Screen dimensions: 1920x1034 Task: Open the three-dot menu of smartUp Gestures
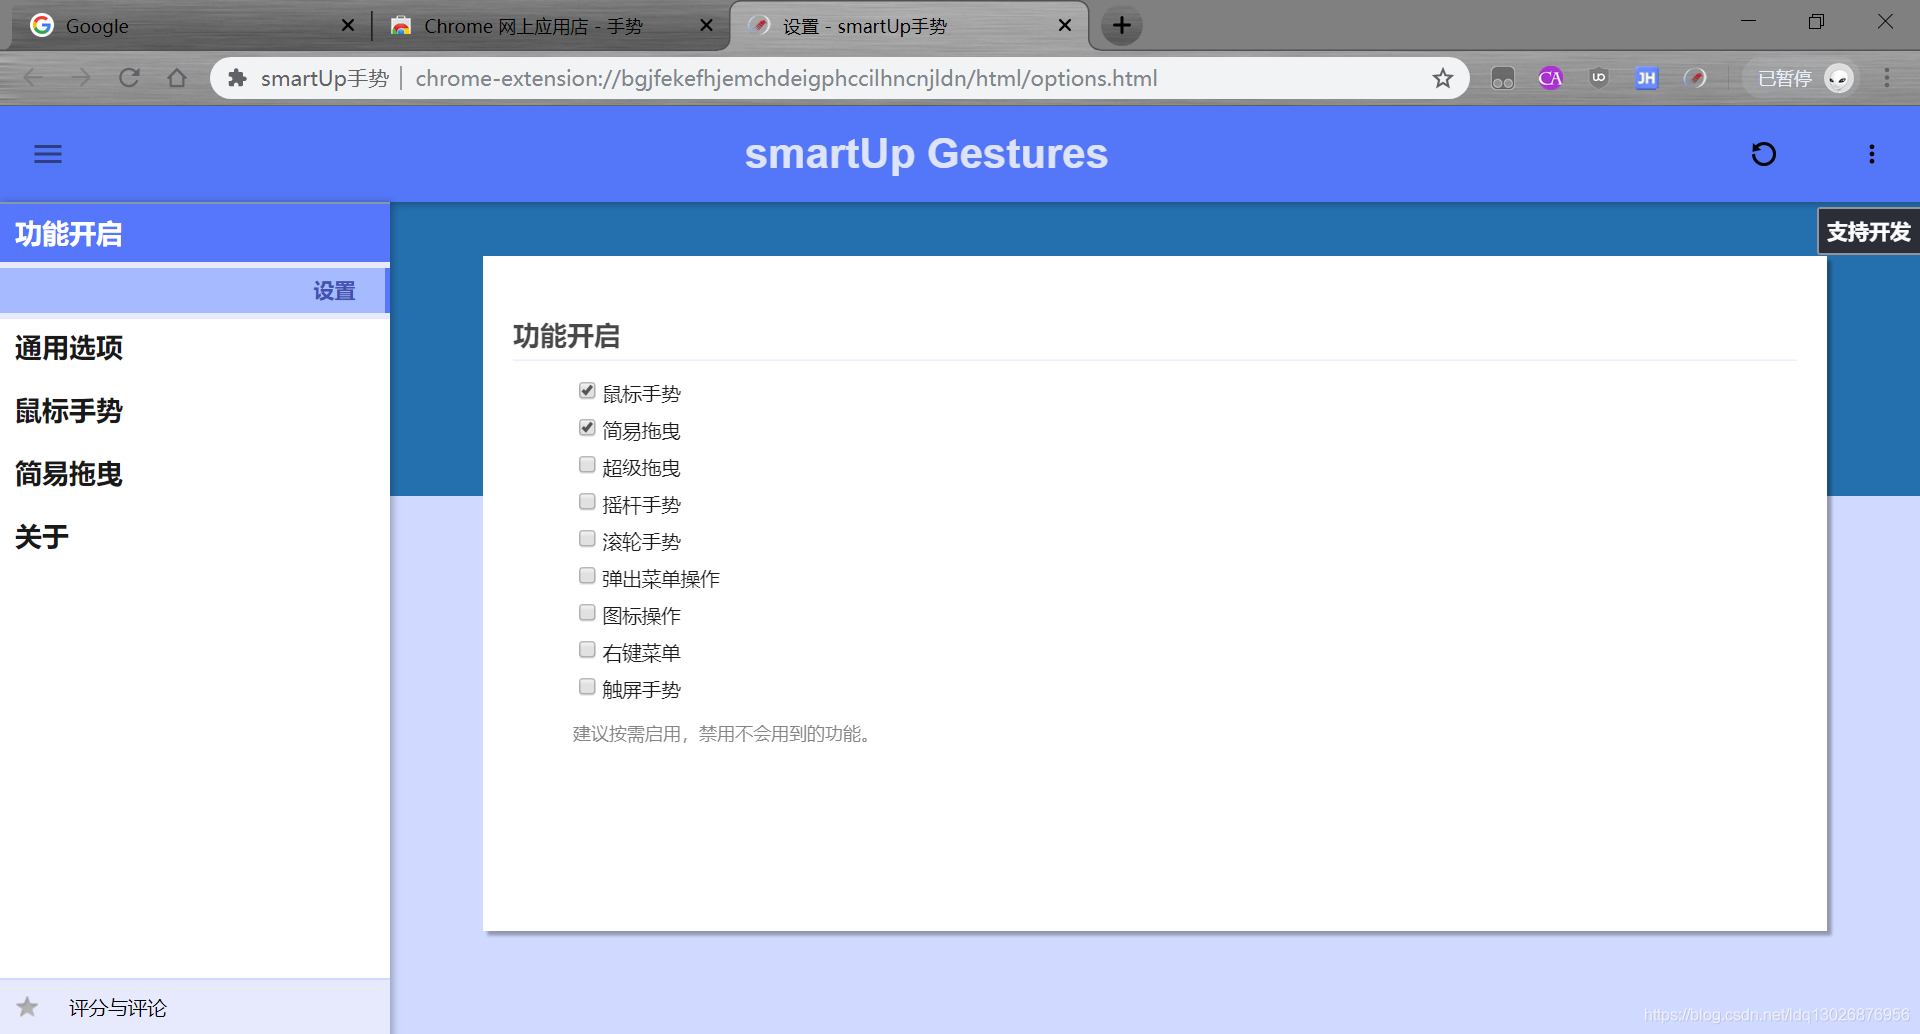1872,153
